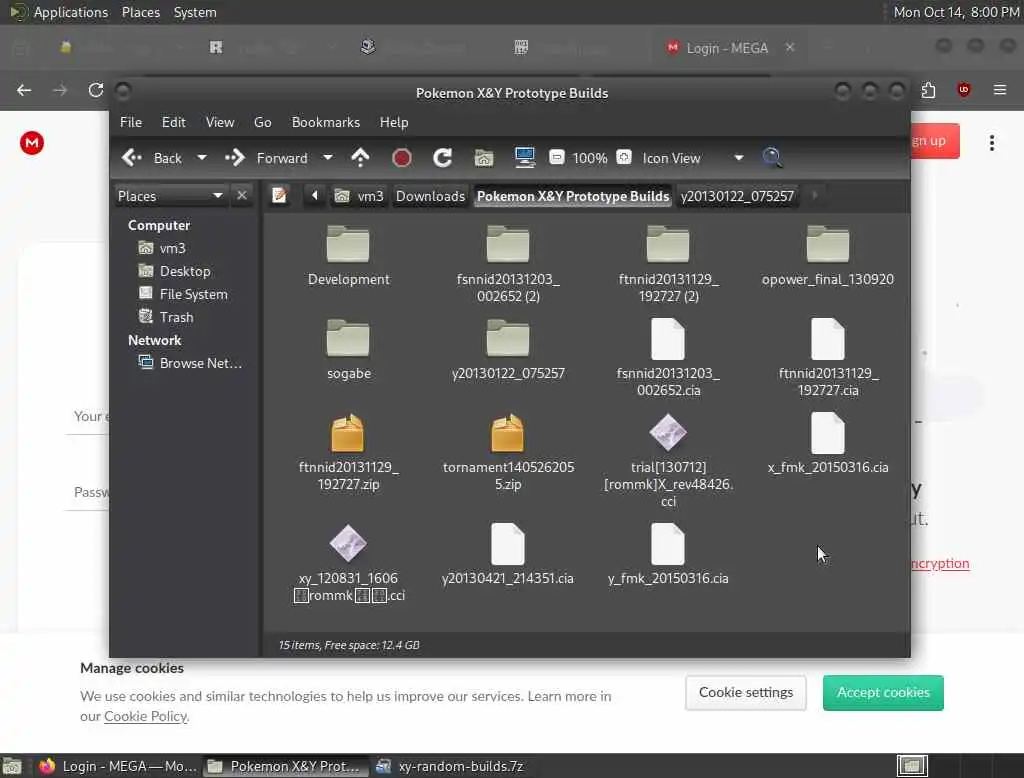Open the Firefox extensions puzzle icon
1024x778 pixels.
pyautogui.click(x=928, y=89)
